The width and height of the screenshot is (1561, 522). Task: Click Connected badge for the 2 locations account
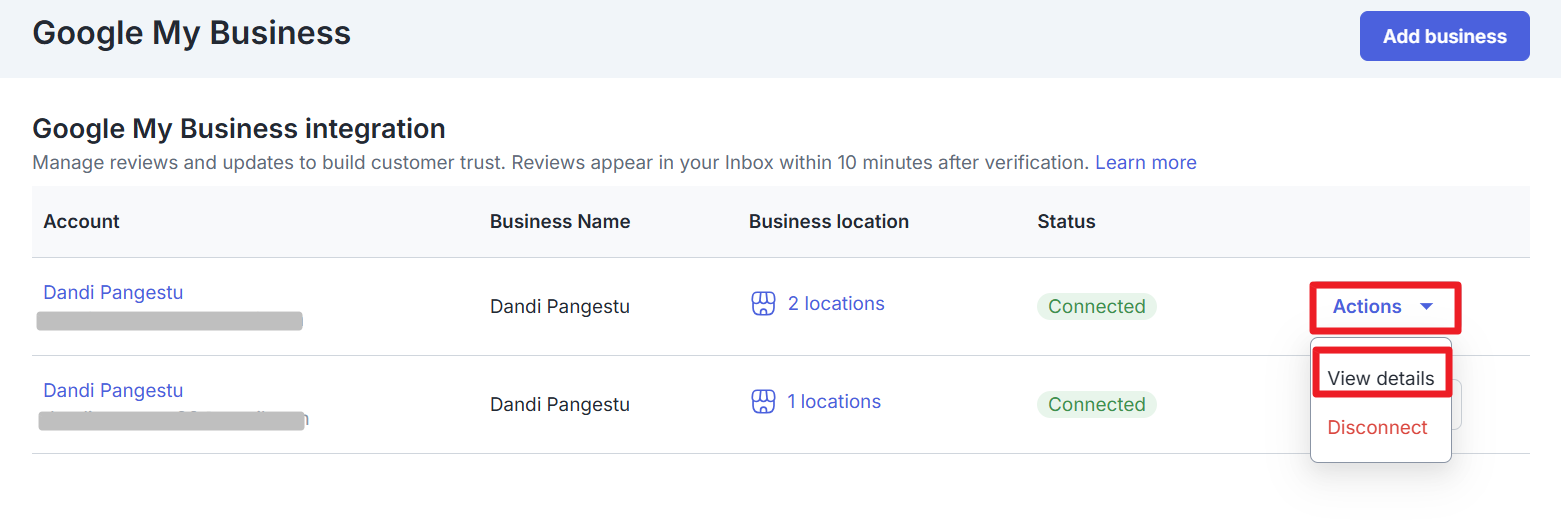[1096, 306]
